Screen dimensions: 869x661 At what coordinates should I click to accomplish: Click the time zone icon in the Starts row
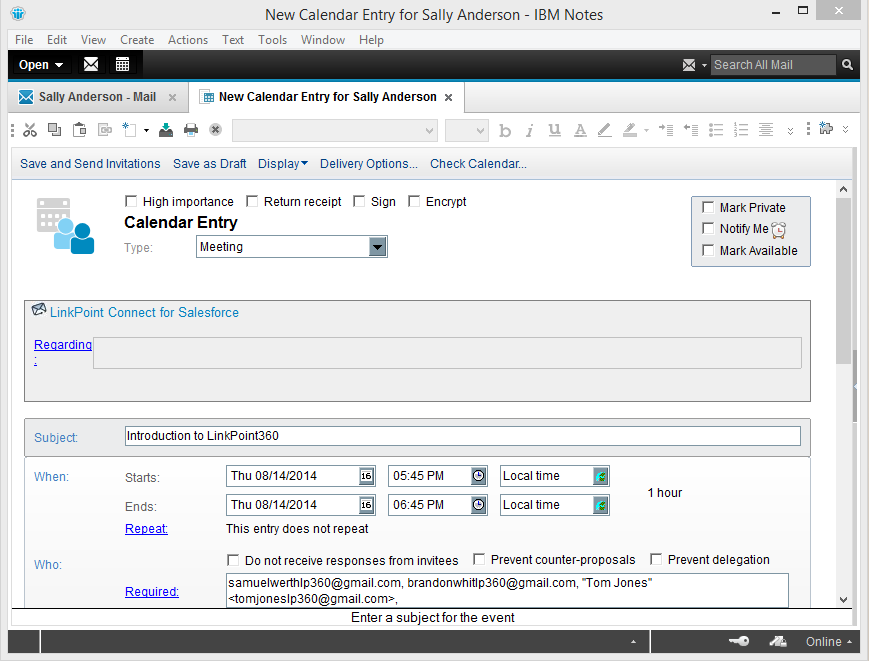pos(601,476)
